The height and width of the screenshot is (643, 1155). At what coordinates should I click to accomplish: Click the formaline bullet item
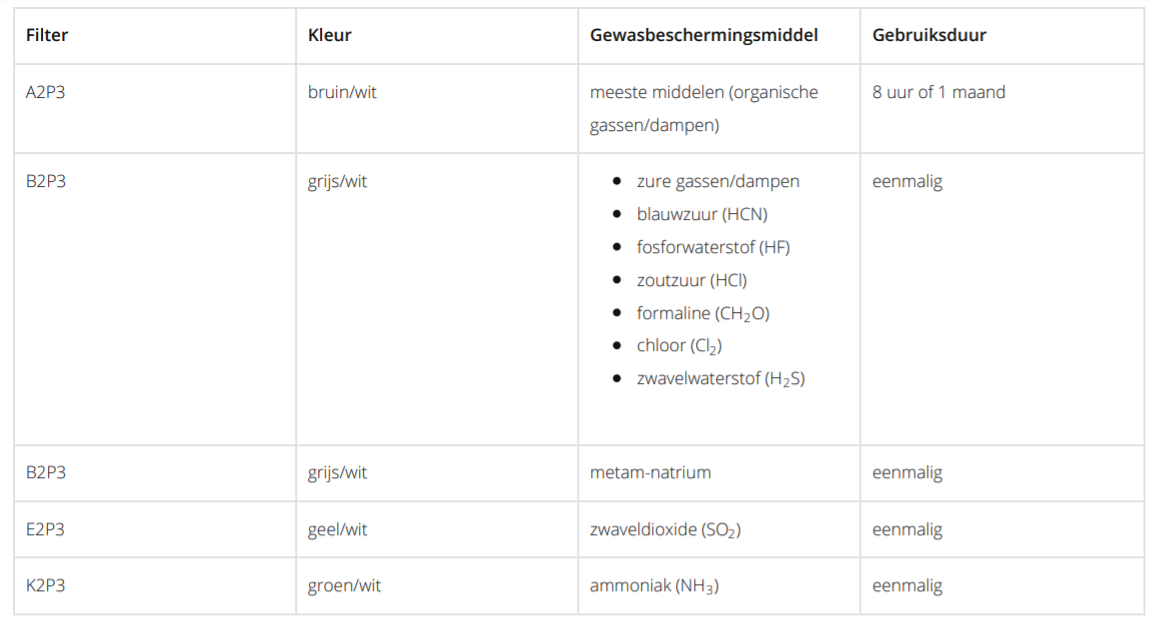pyautogui.click(x=703, y=314)
